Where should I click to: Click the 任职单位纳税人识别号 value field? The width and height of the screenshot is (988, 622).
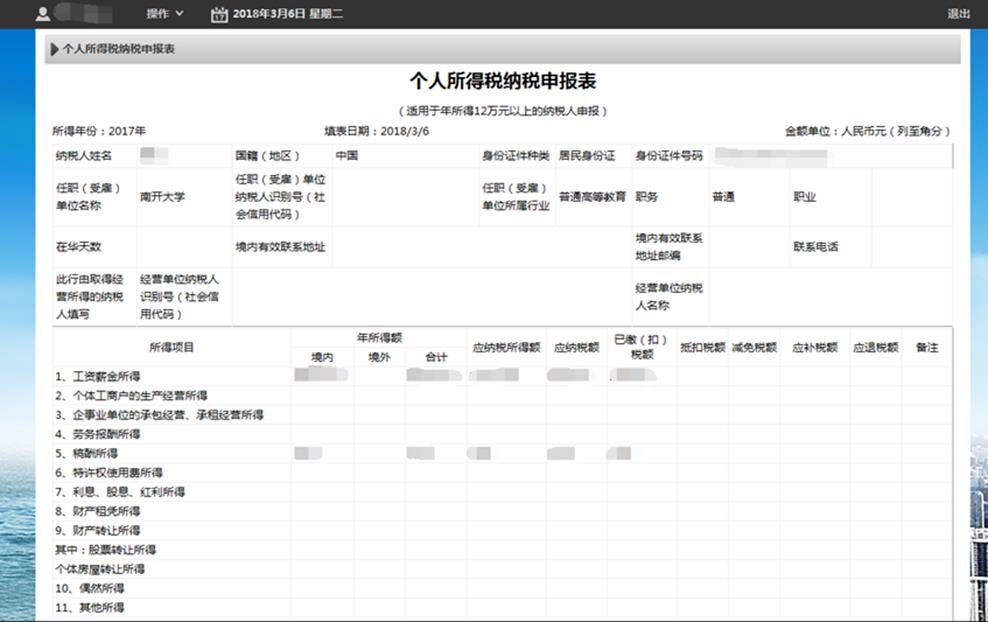tap(405, 197)
